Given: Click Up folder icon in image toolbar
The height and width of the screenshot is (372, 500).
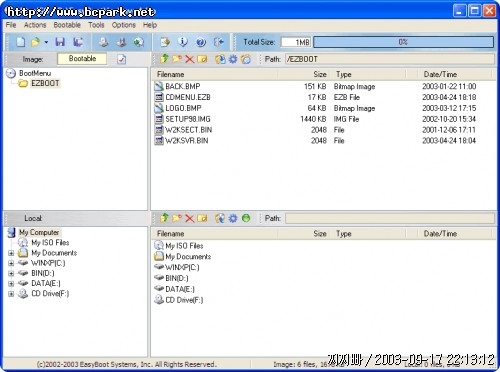Looking at the screenshot, I should (x=164, y=59).
